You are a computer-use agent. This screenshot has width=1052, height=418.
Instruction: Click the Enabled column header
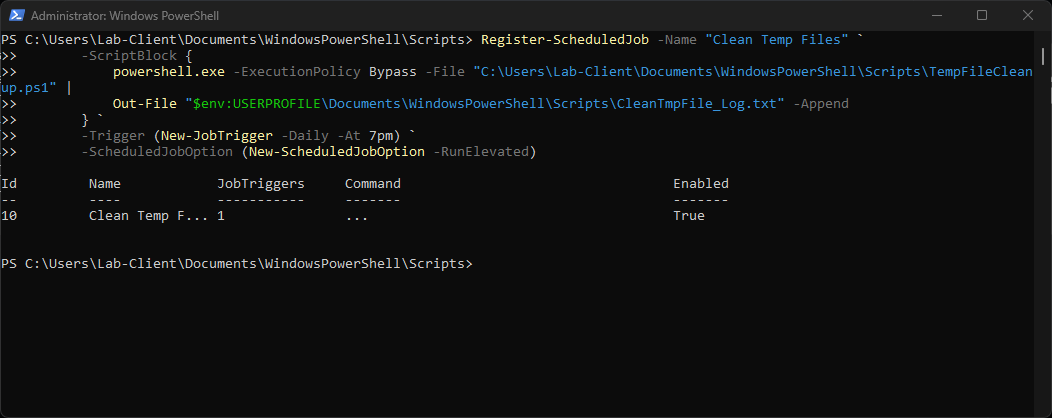click(700, 184)
